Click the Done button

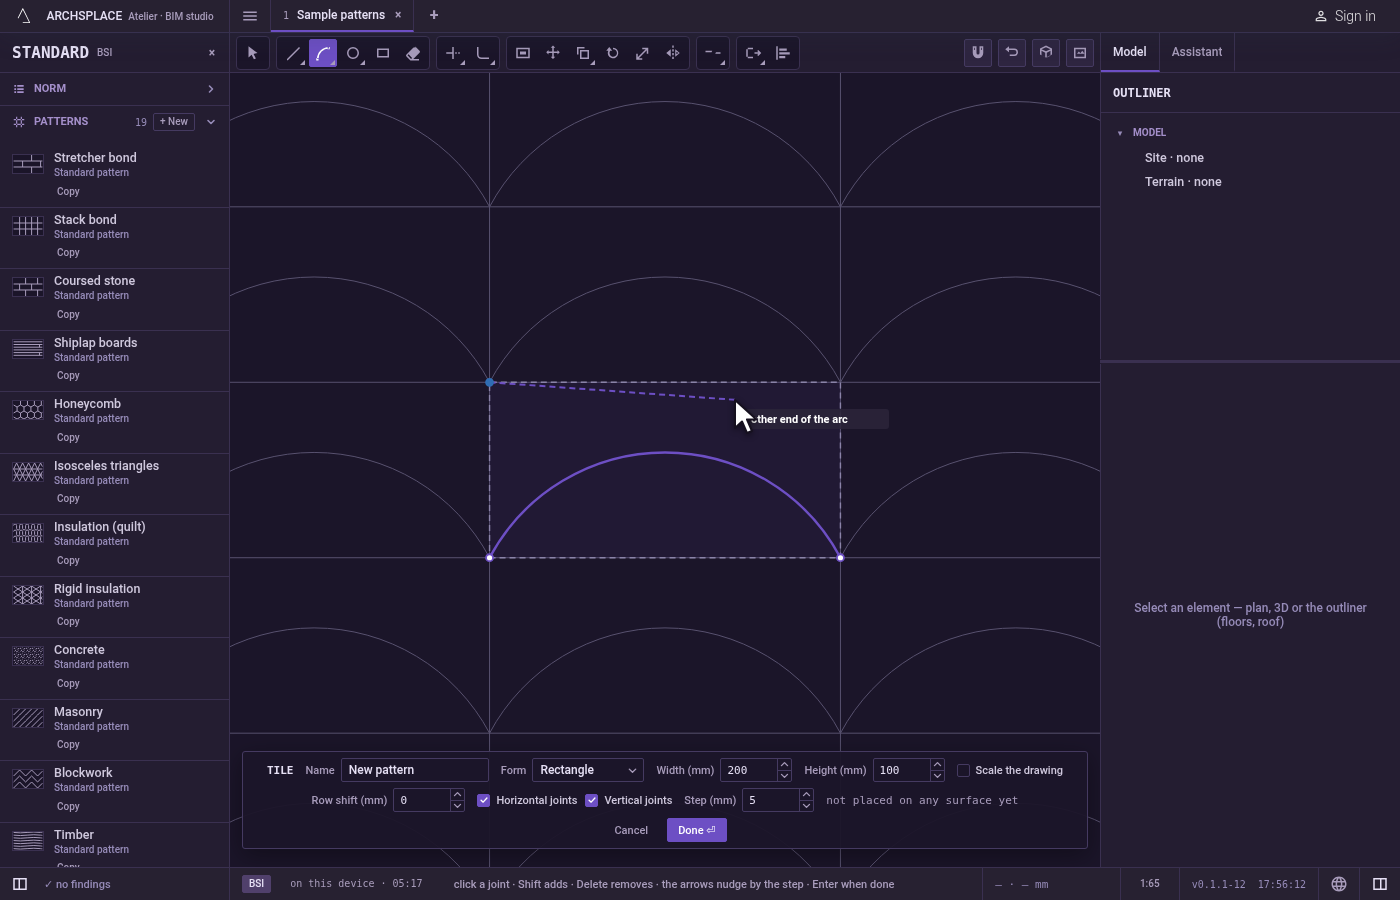coord(697,830)
